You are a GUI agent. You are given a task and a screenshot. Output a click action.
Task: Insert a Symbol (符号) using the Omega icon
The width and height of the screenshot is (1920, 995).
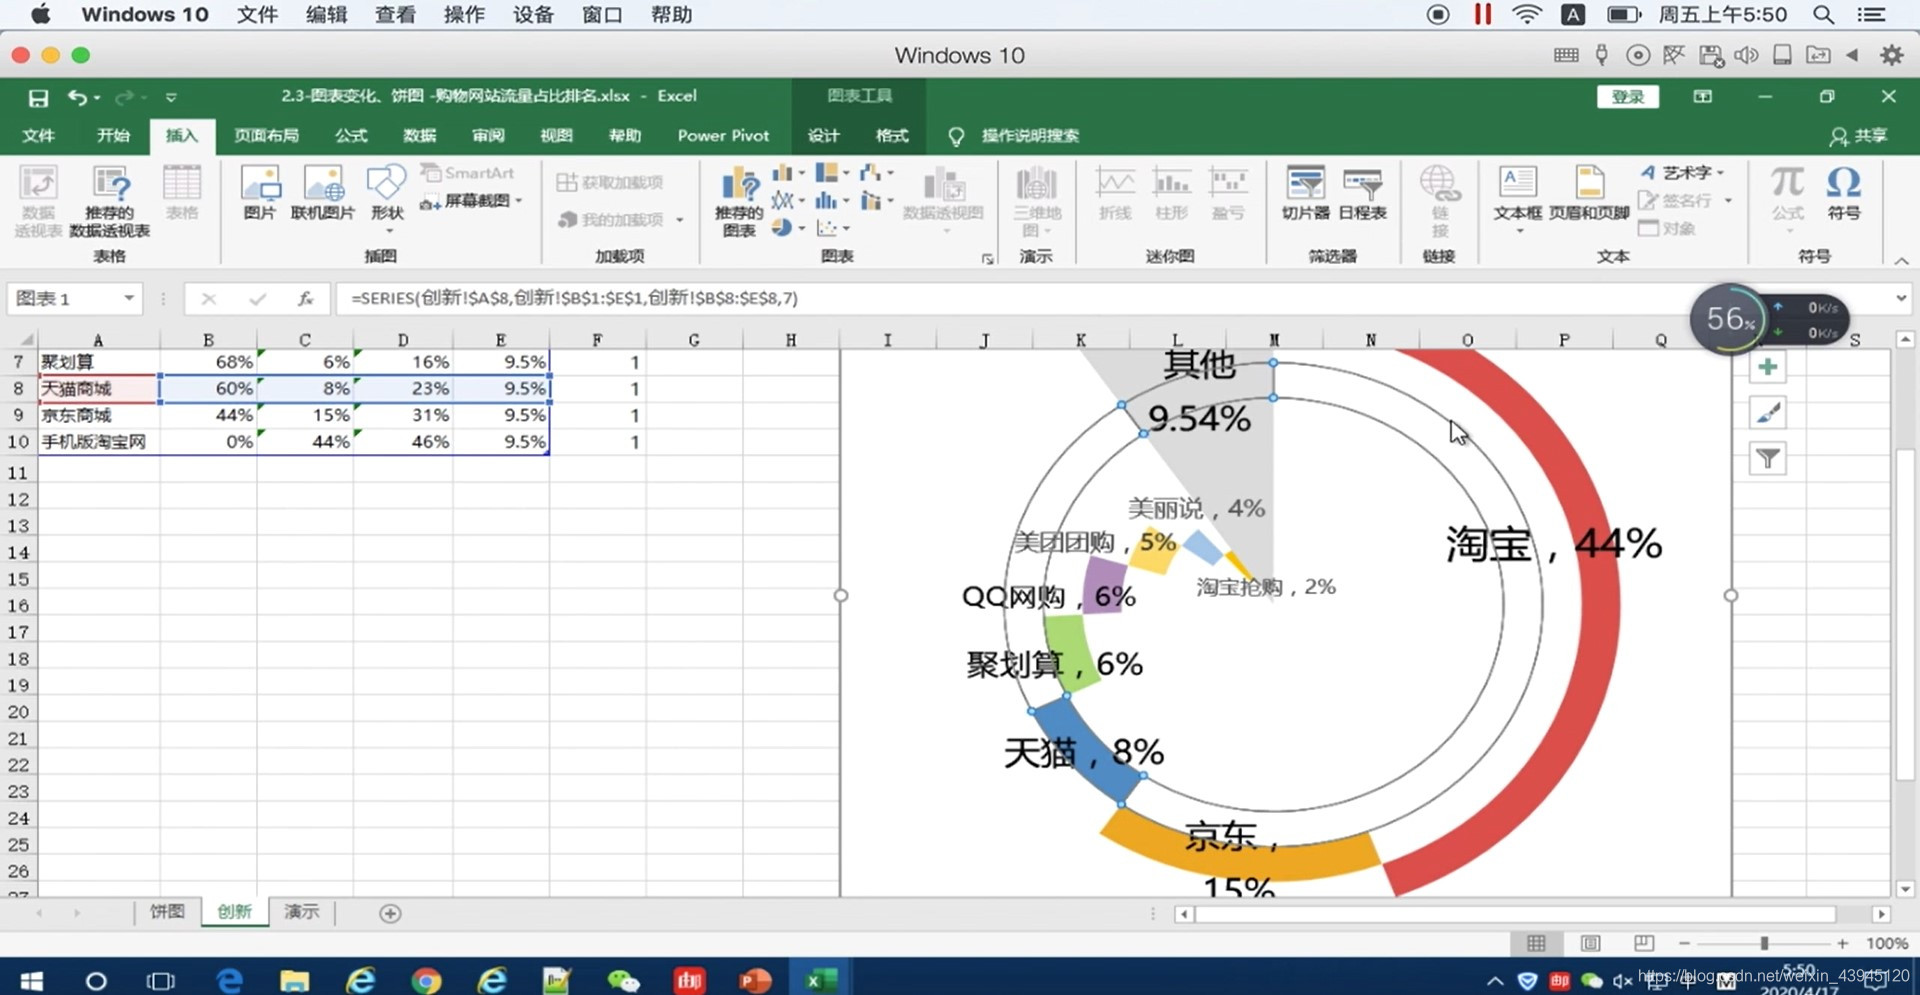click(1843, 193)
